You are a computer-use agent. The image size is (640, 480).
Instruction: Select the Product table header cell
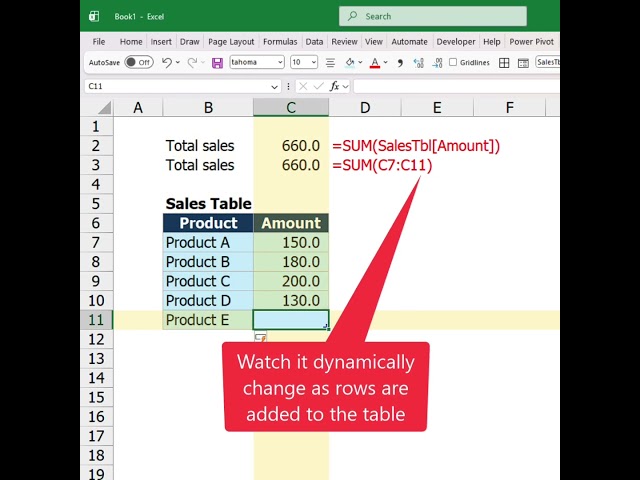[208, 223]
